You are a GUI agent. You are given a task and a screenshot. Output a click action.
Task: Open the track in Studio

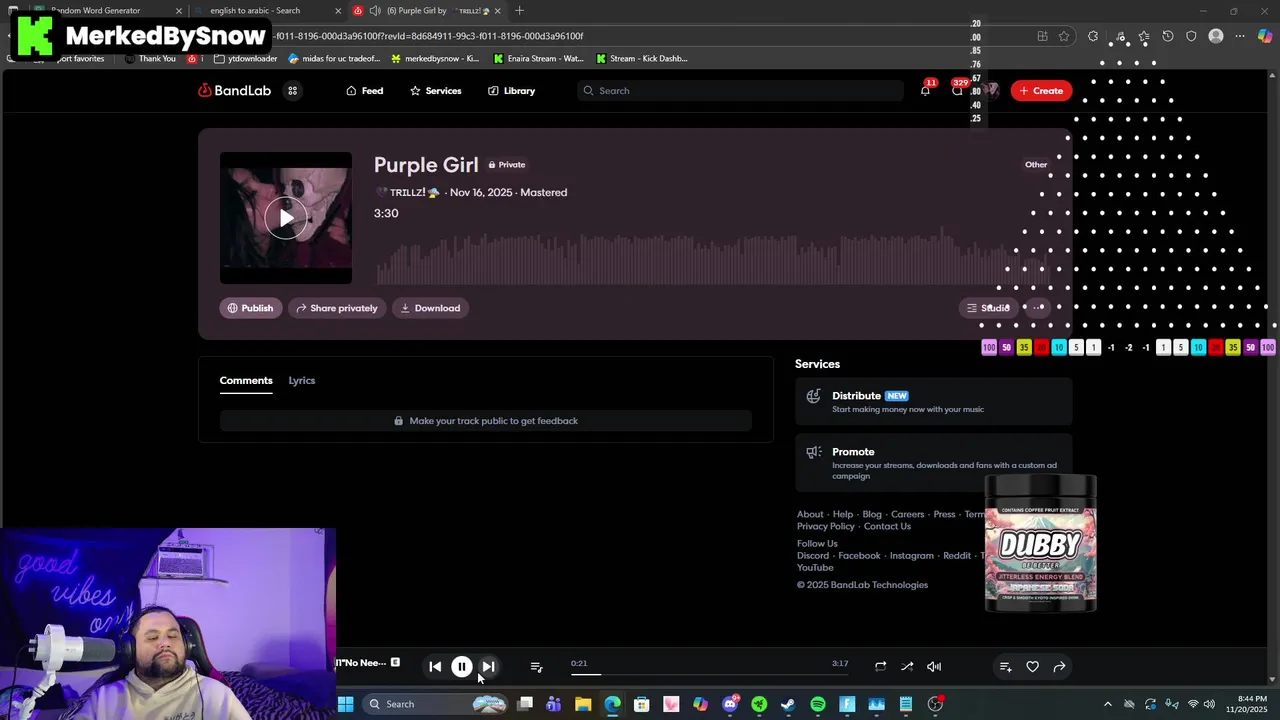point(988,308)
